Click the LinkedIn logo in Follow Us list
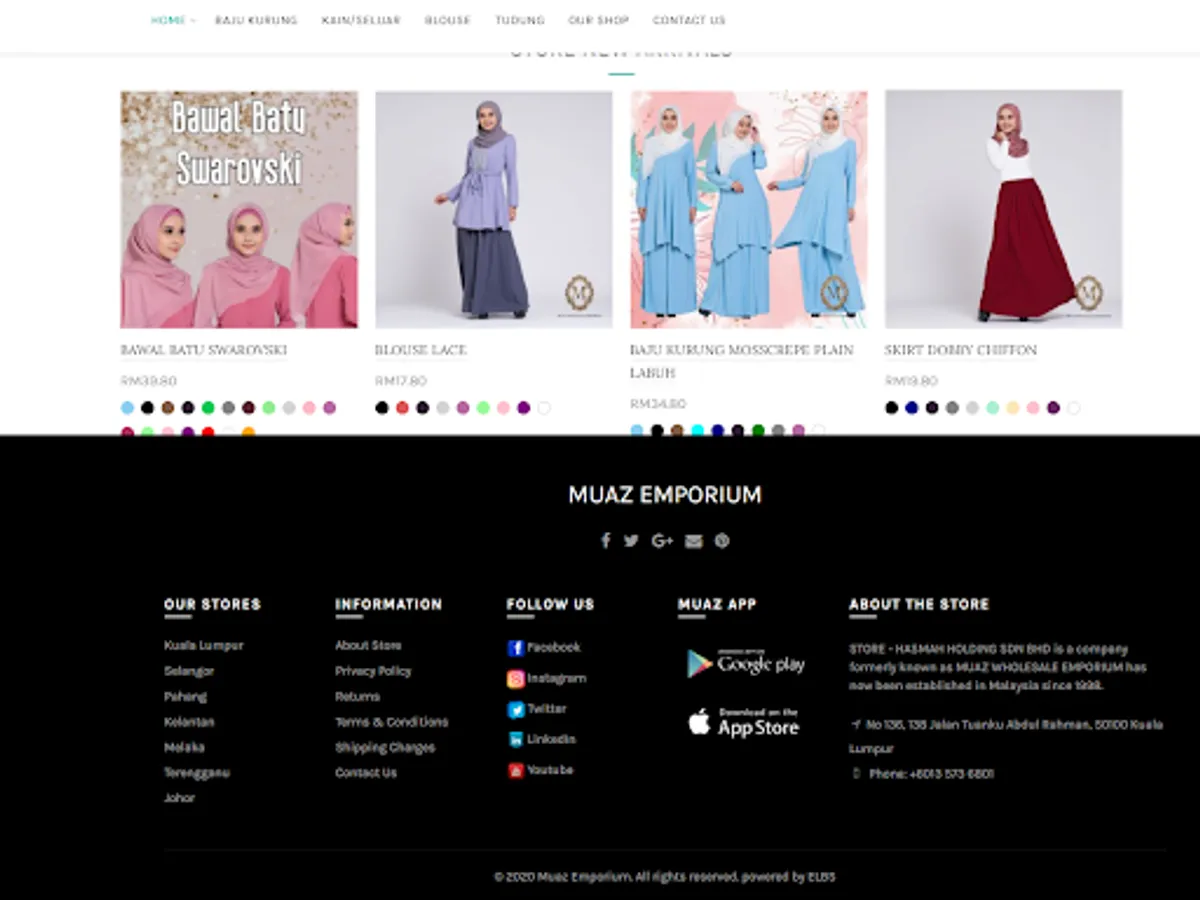 [x=516, y=740]
